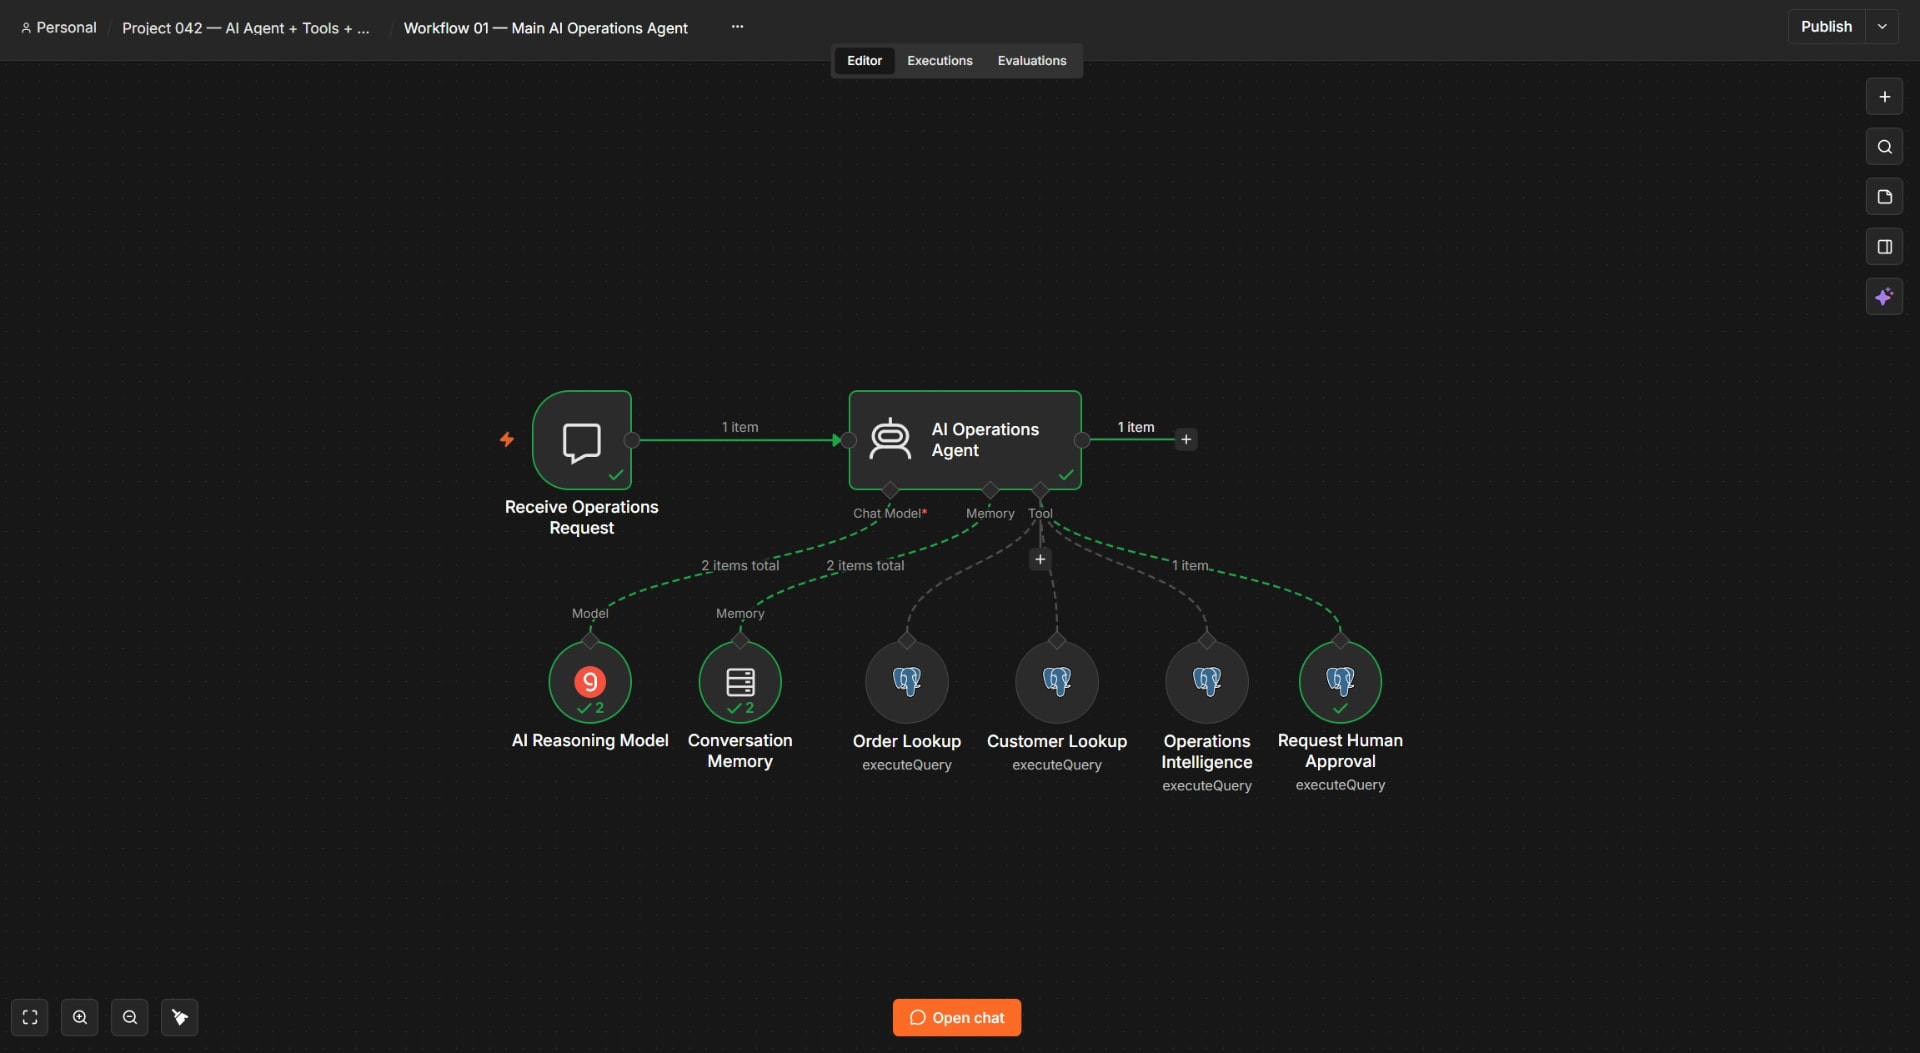Click the Open chat button

click(957, 1018)
